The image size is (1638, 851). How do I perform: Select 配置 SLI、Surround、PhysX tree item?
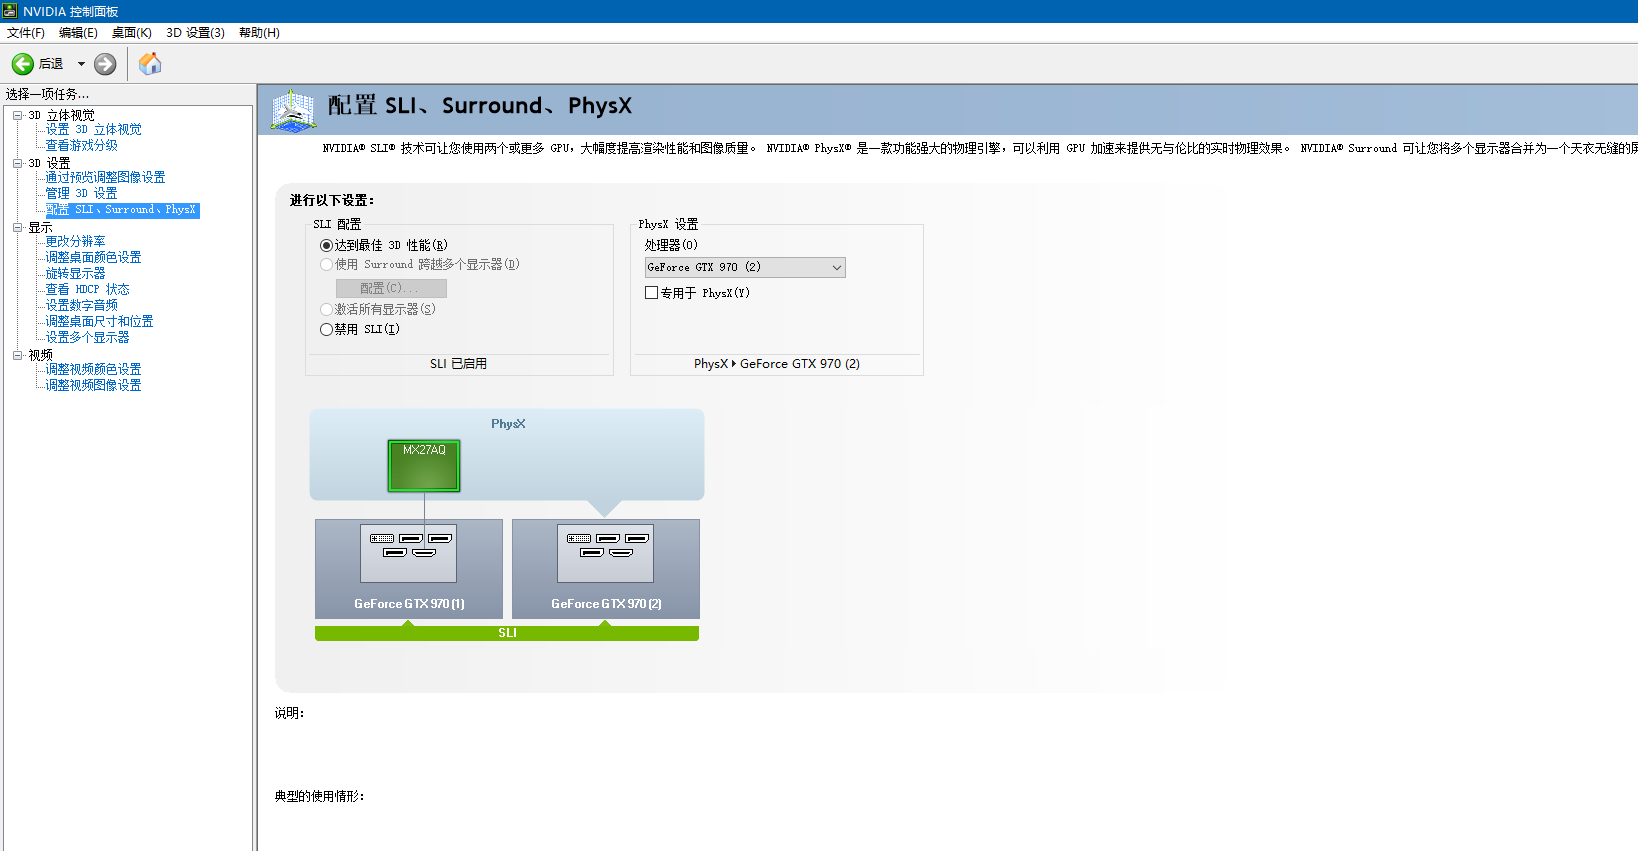pos(122,210)
